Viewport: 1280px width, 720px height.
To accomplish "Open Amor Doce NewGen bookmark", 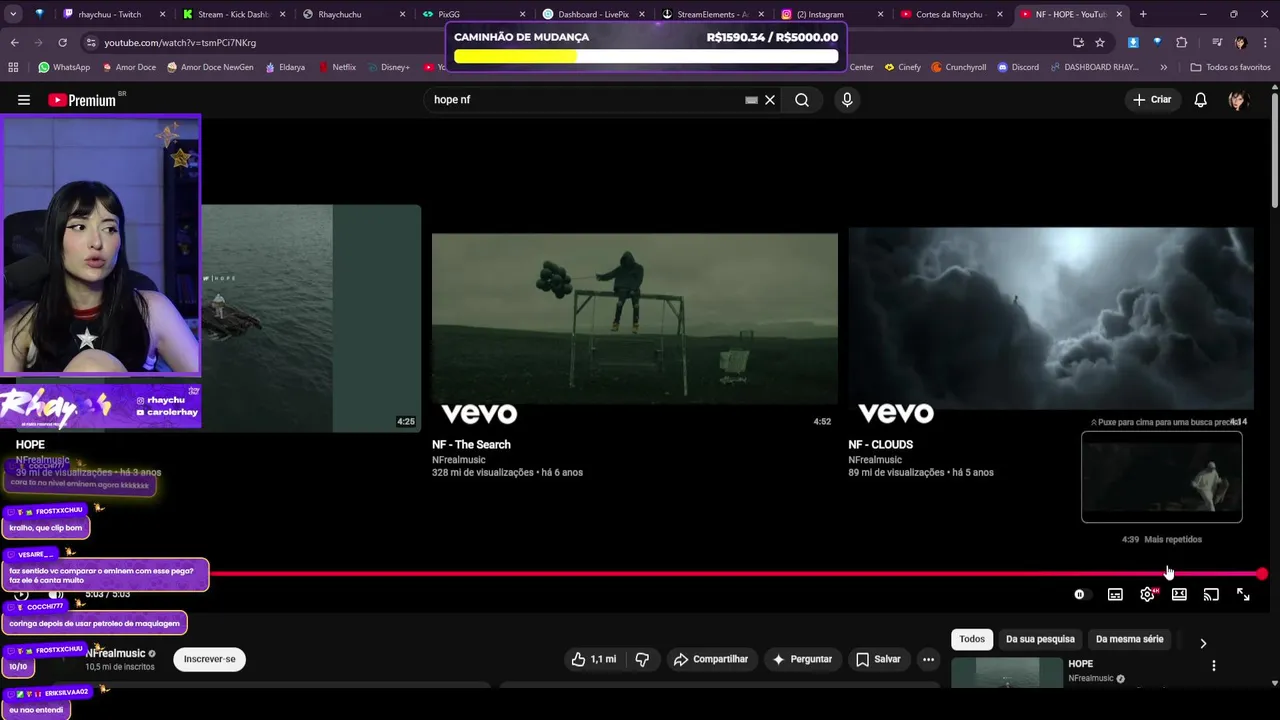I will coord(210,67).
